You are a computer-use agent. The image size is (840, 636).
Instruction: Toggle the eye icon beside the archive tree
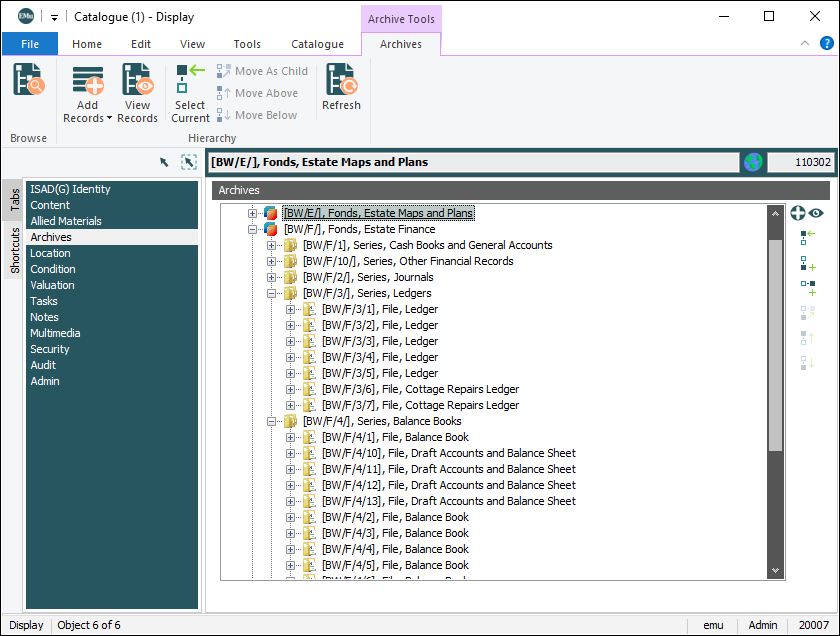pyautogui.click(x=817, y=213)
